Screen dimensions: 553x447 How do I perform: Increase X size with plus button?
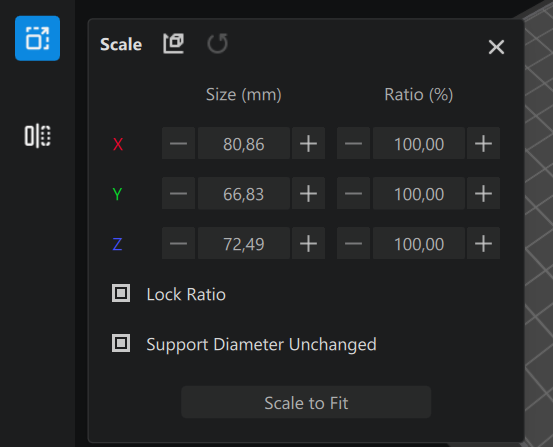coord(309,143)
